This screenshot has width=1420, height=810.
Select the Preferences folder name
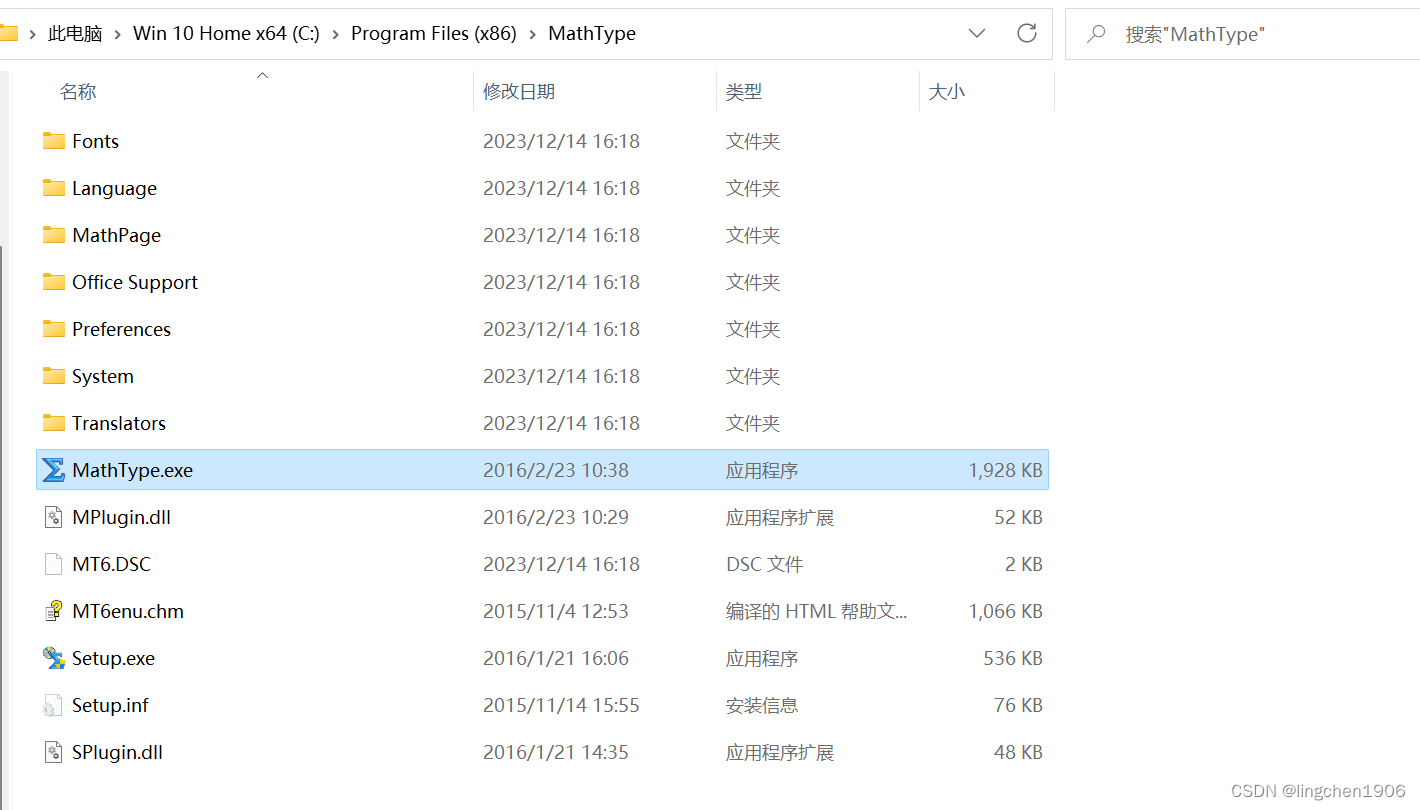pos(121,329)
